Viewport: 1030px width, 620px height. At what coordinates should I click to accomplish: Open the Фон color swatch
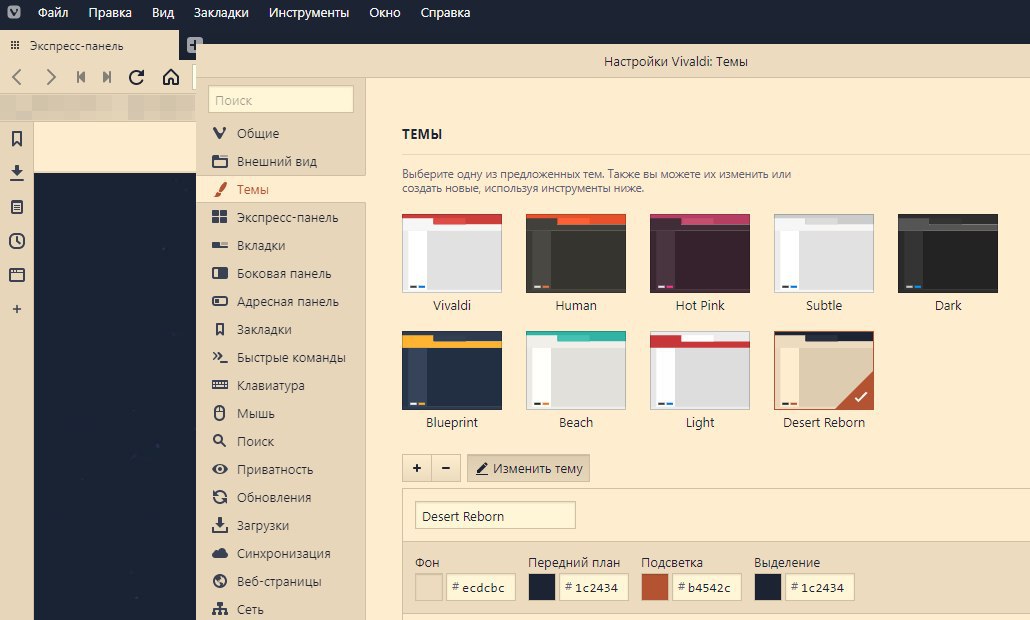point(429,587)
